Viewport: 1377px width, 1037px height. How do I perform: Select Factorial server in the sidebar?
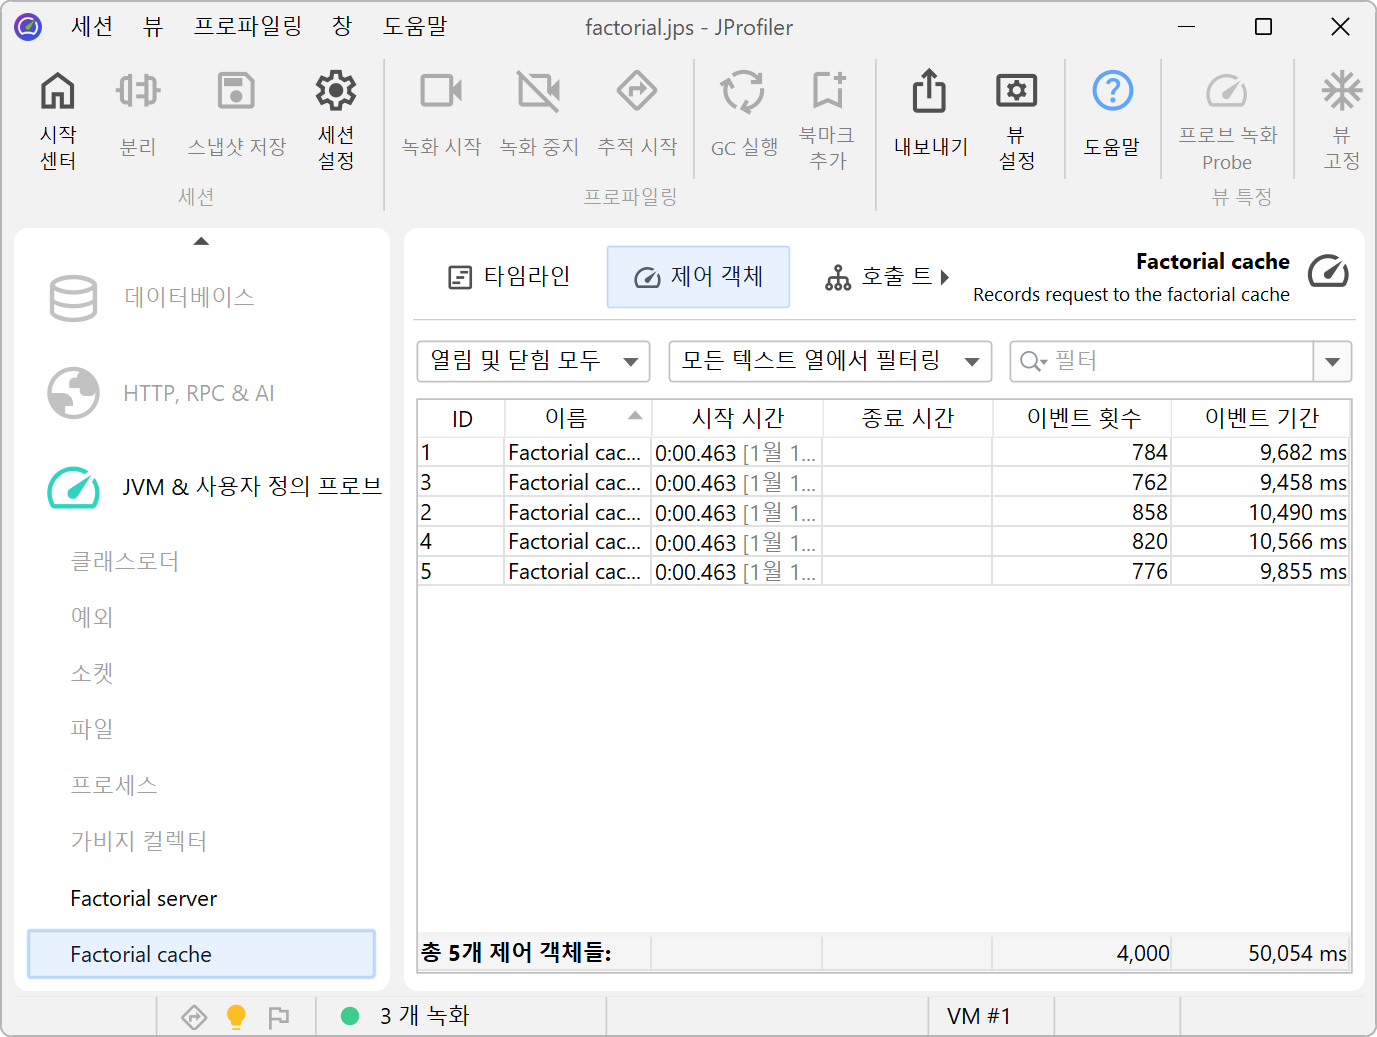(x=144, y=898)
